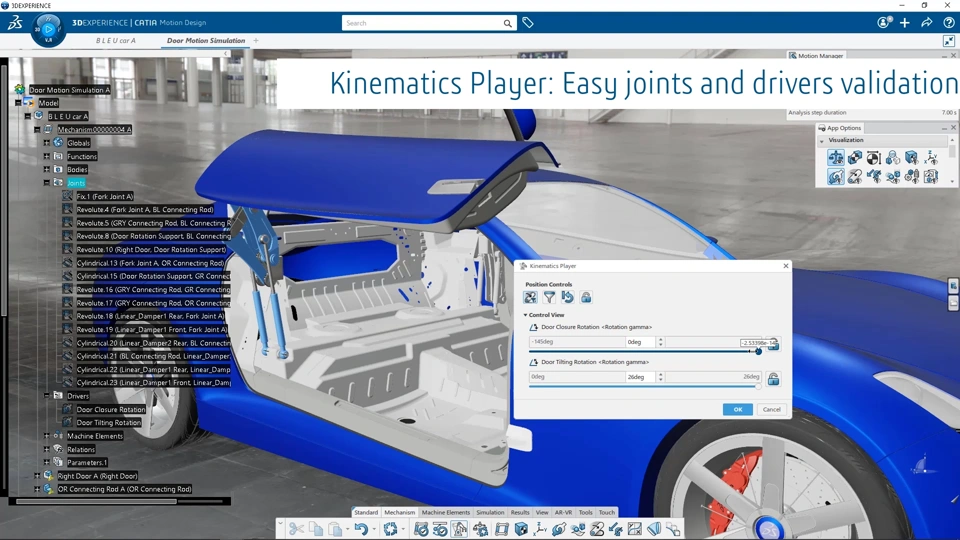Select Door Closure Rotation driver in tree

[111, 410]
